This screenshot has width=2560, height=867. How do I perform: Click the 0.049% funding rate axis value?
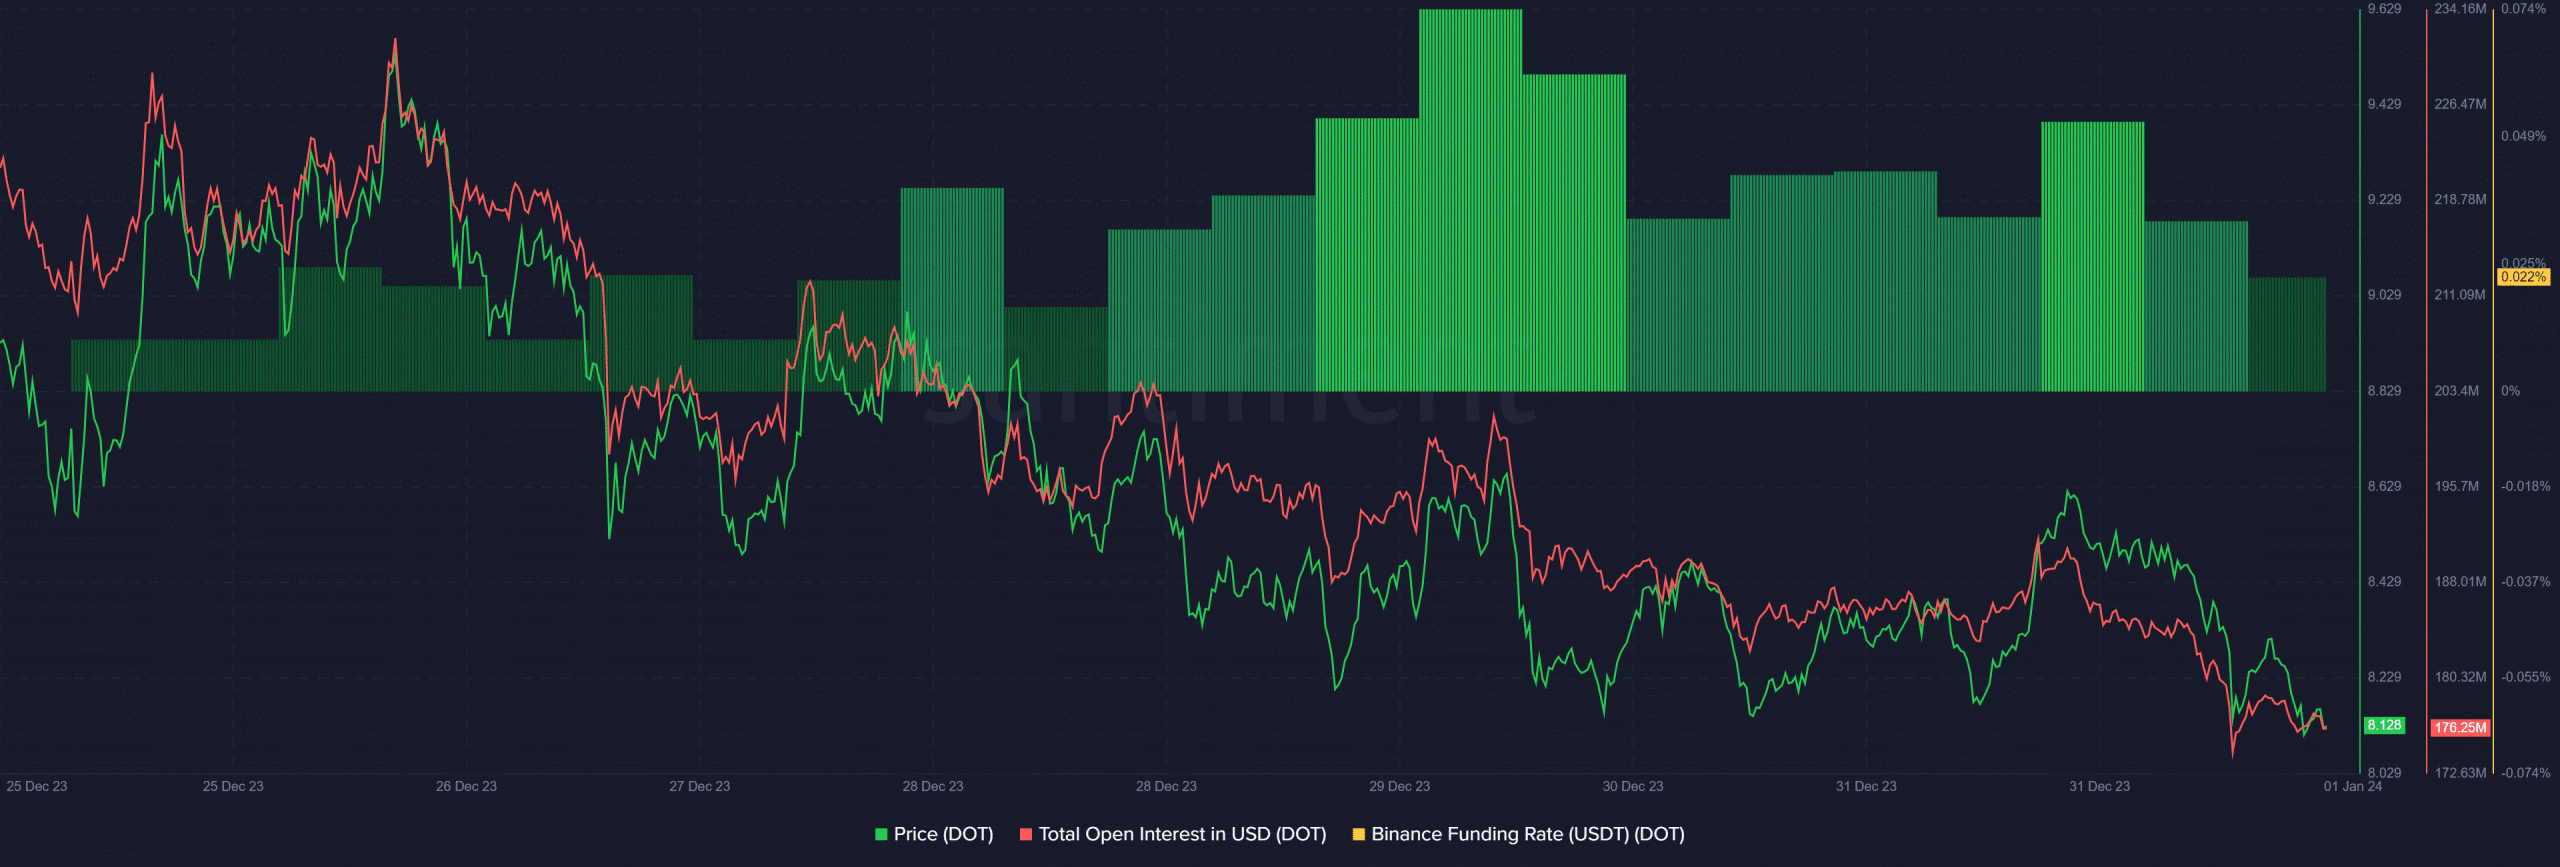[2524, 136]
